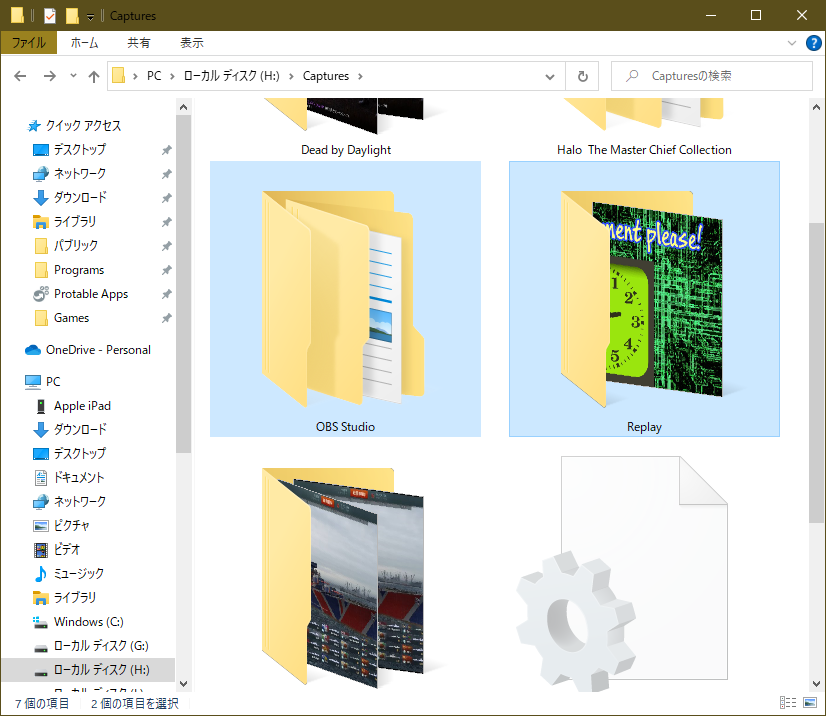Switch to the ホーム ribbon tab

84,43
